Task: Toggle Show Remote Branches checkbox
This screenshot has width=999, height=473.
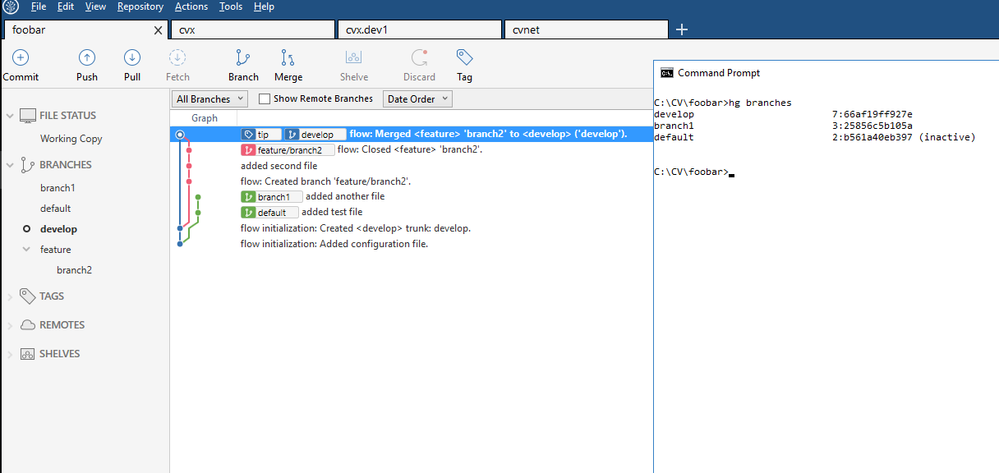Action: point(264,99)
